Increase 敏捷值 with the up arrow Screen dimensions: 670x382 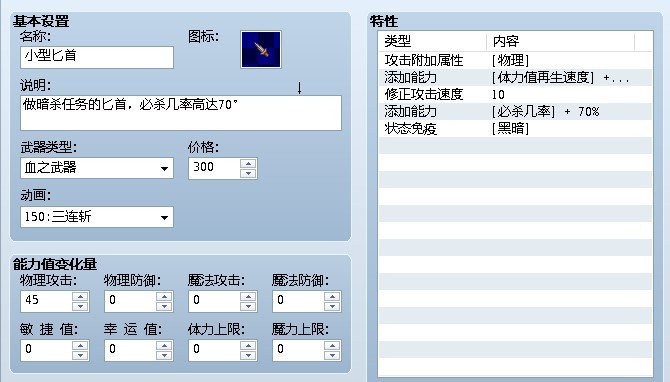[x=80, y=345]
